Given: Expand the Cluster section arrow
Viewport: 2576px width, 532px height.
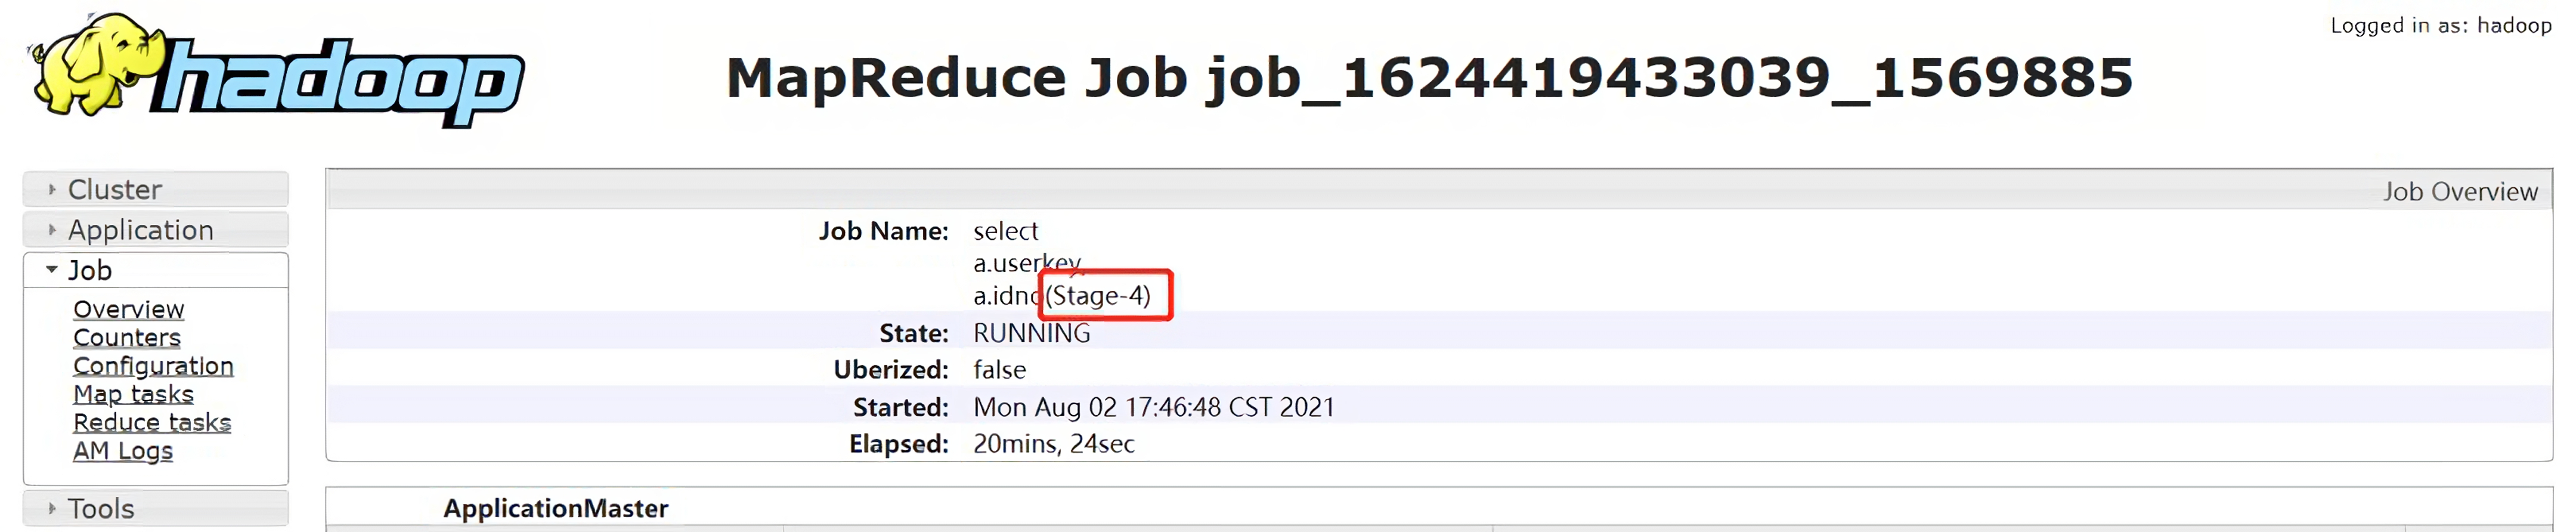Looking at the screenshot, I should click(52, 189).
